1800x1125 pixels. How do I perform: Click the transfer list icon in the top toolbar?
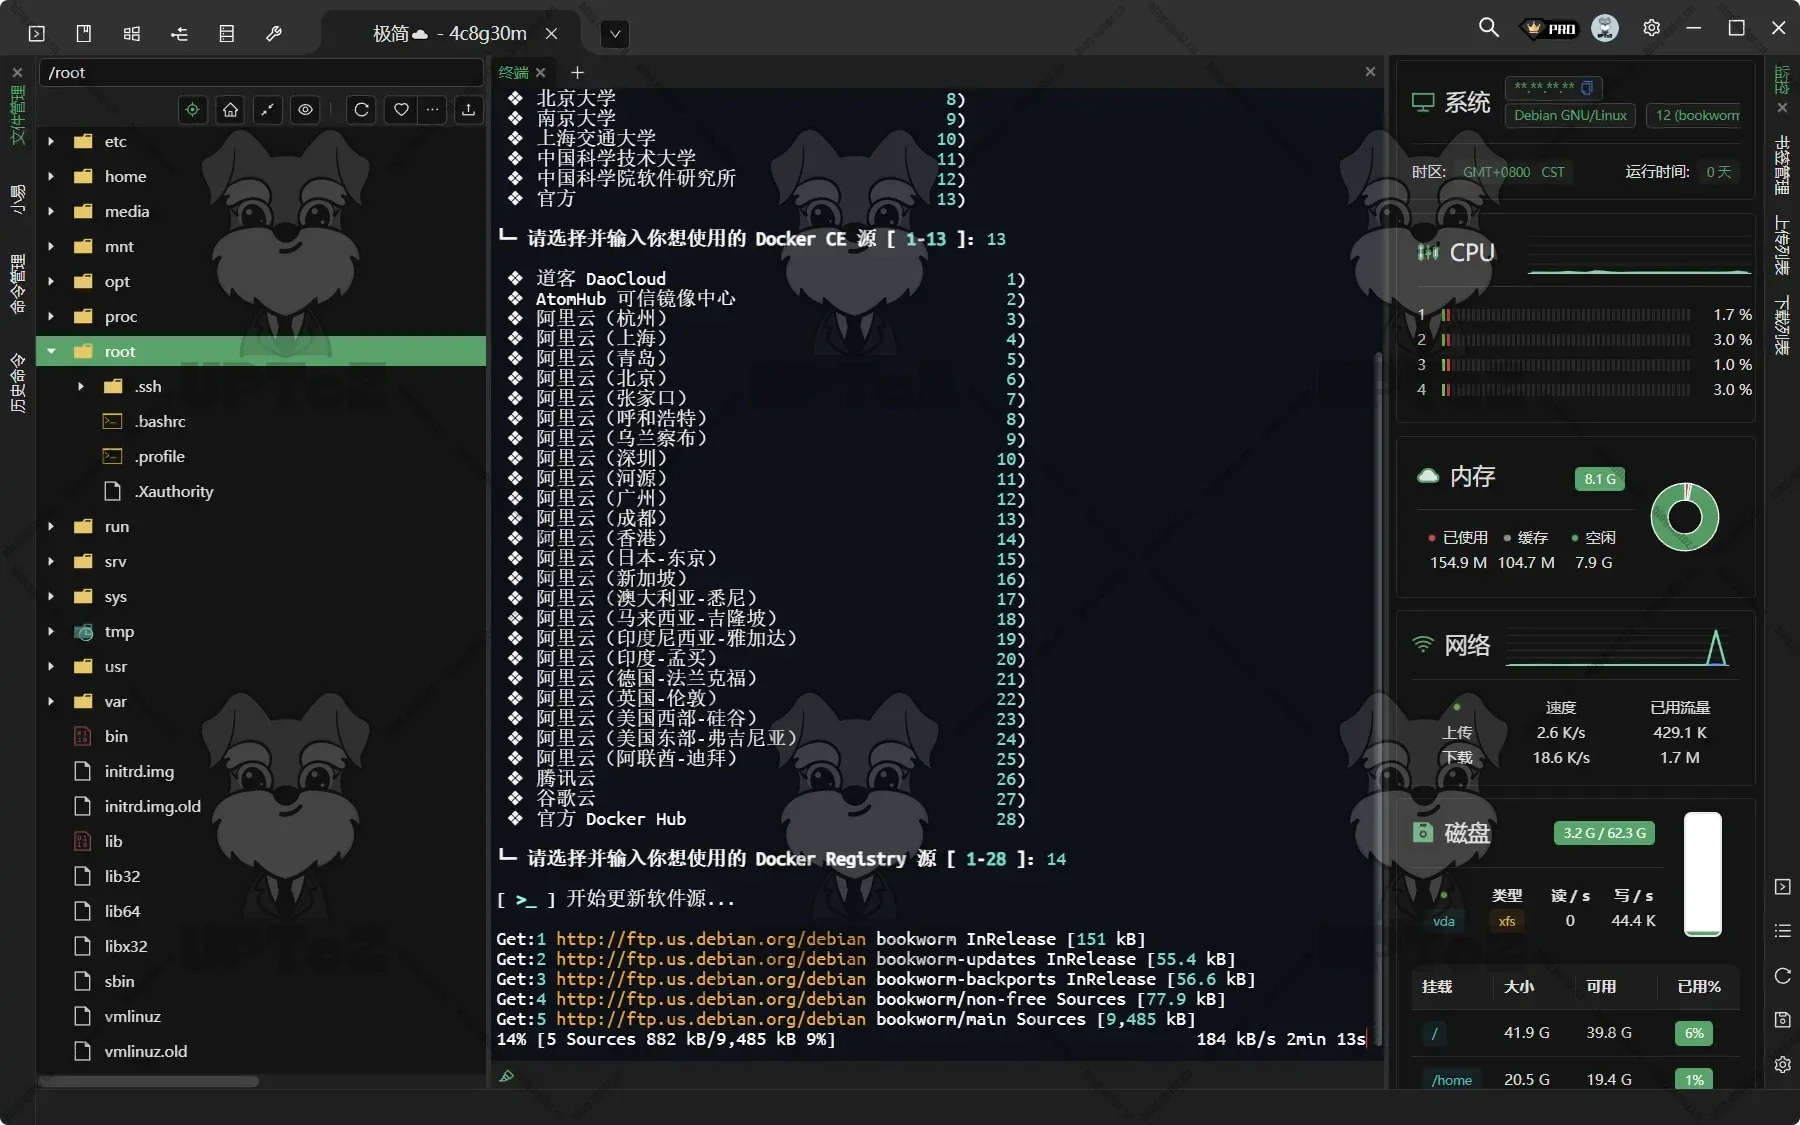pyautogui.click(x=179, y=33)
